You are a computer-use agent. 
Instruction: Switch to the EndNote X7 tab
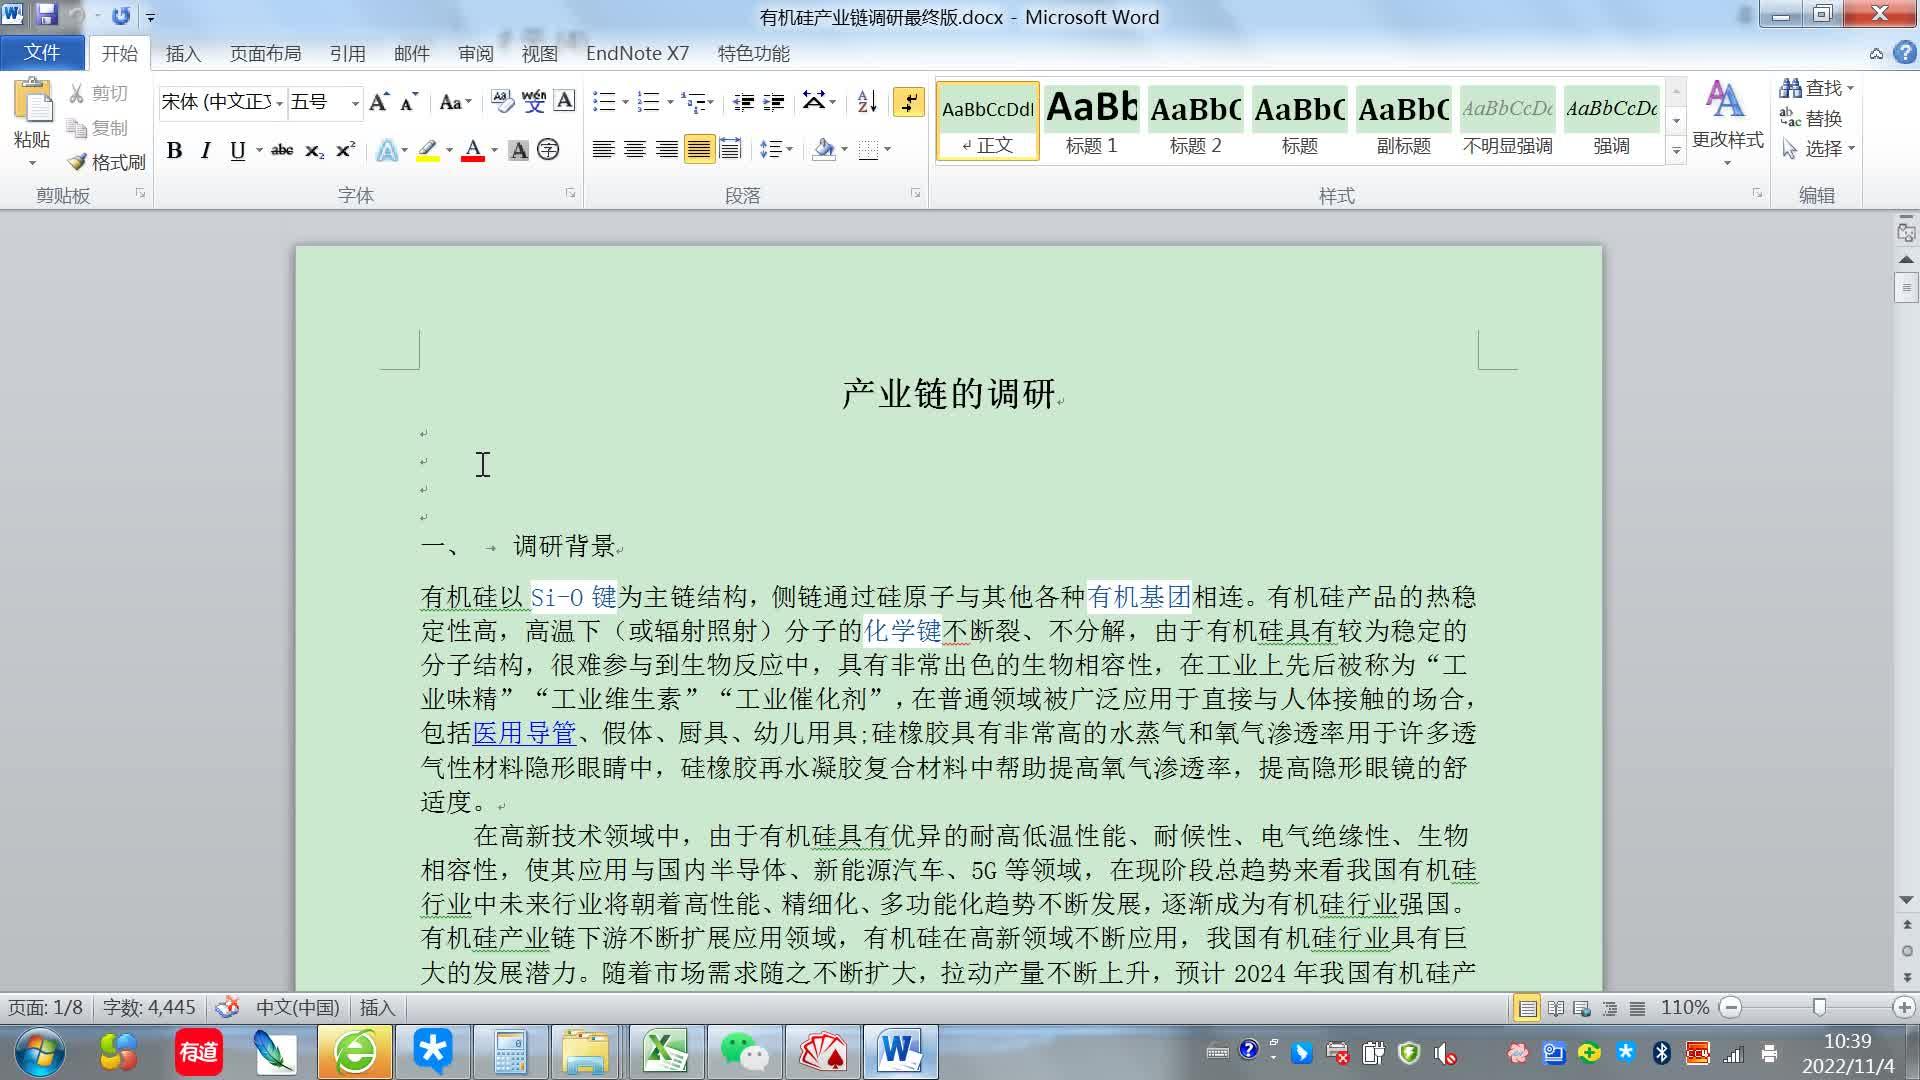coord(637,53)
